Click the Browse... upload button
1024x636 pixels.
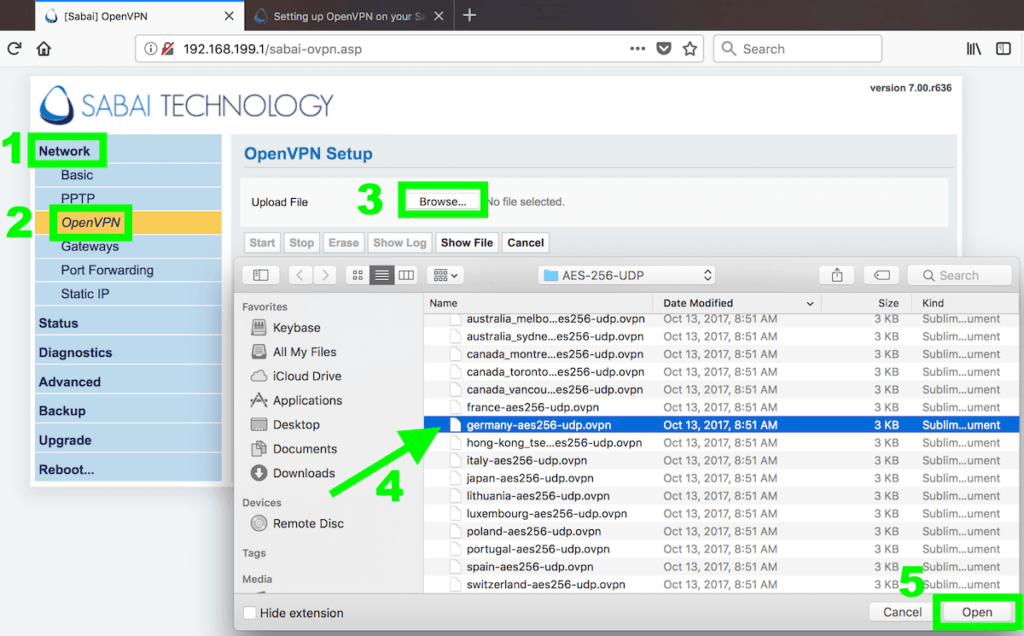click(443, 201)
